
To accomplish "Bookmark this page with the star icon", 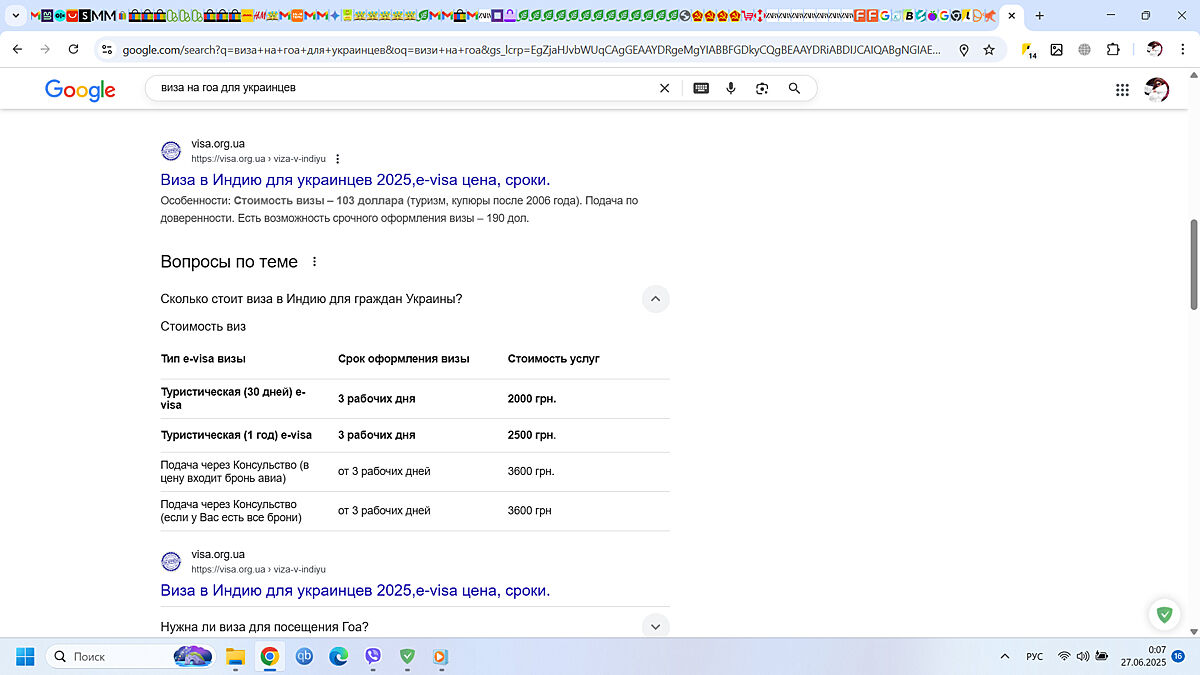I will click(989, 49).
